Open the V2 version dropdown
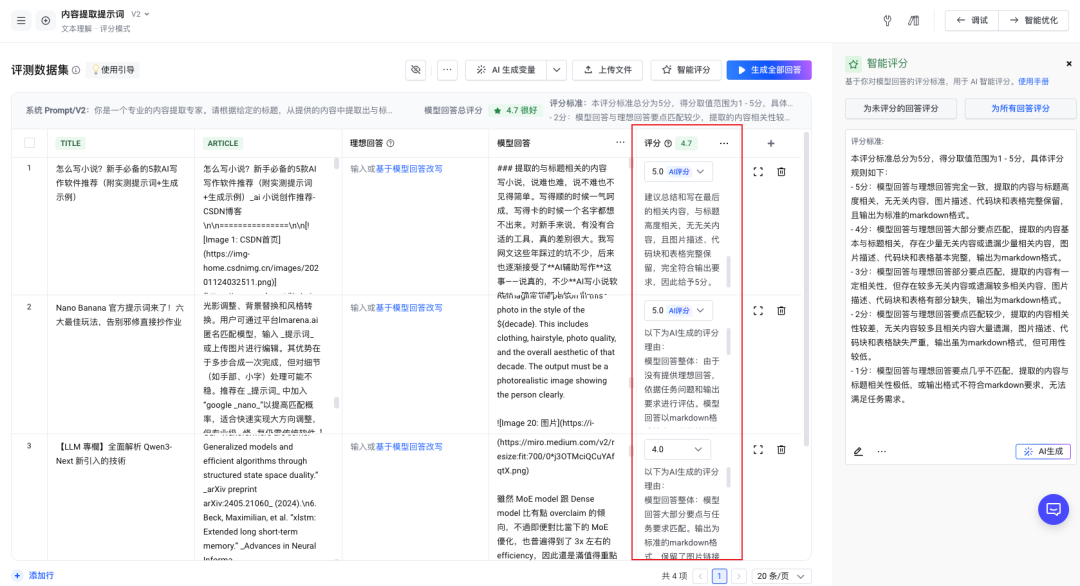This screenshot has height=586, width=1080. (140, 14)
